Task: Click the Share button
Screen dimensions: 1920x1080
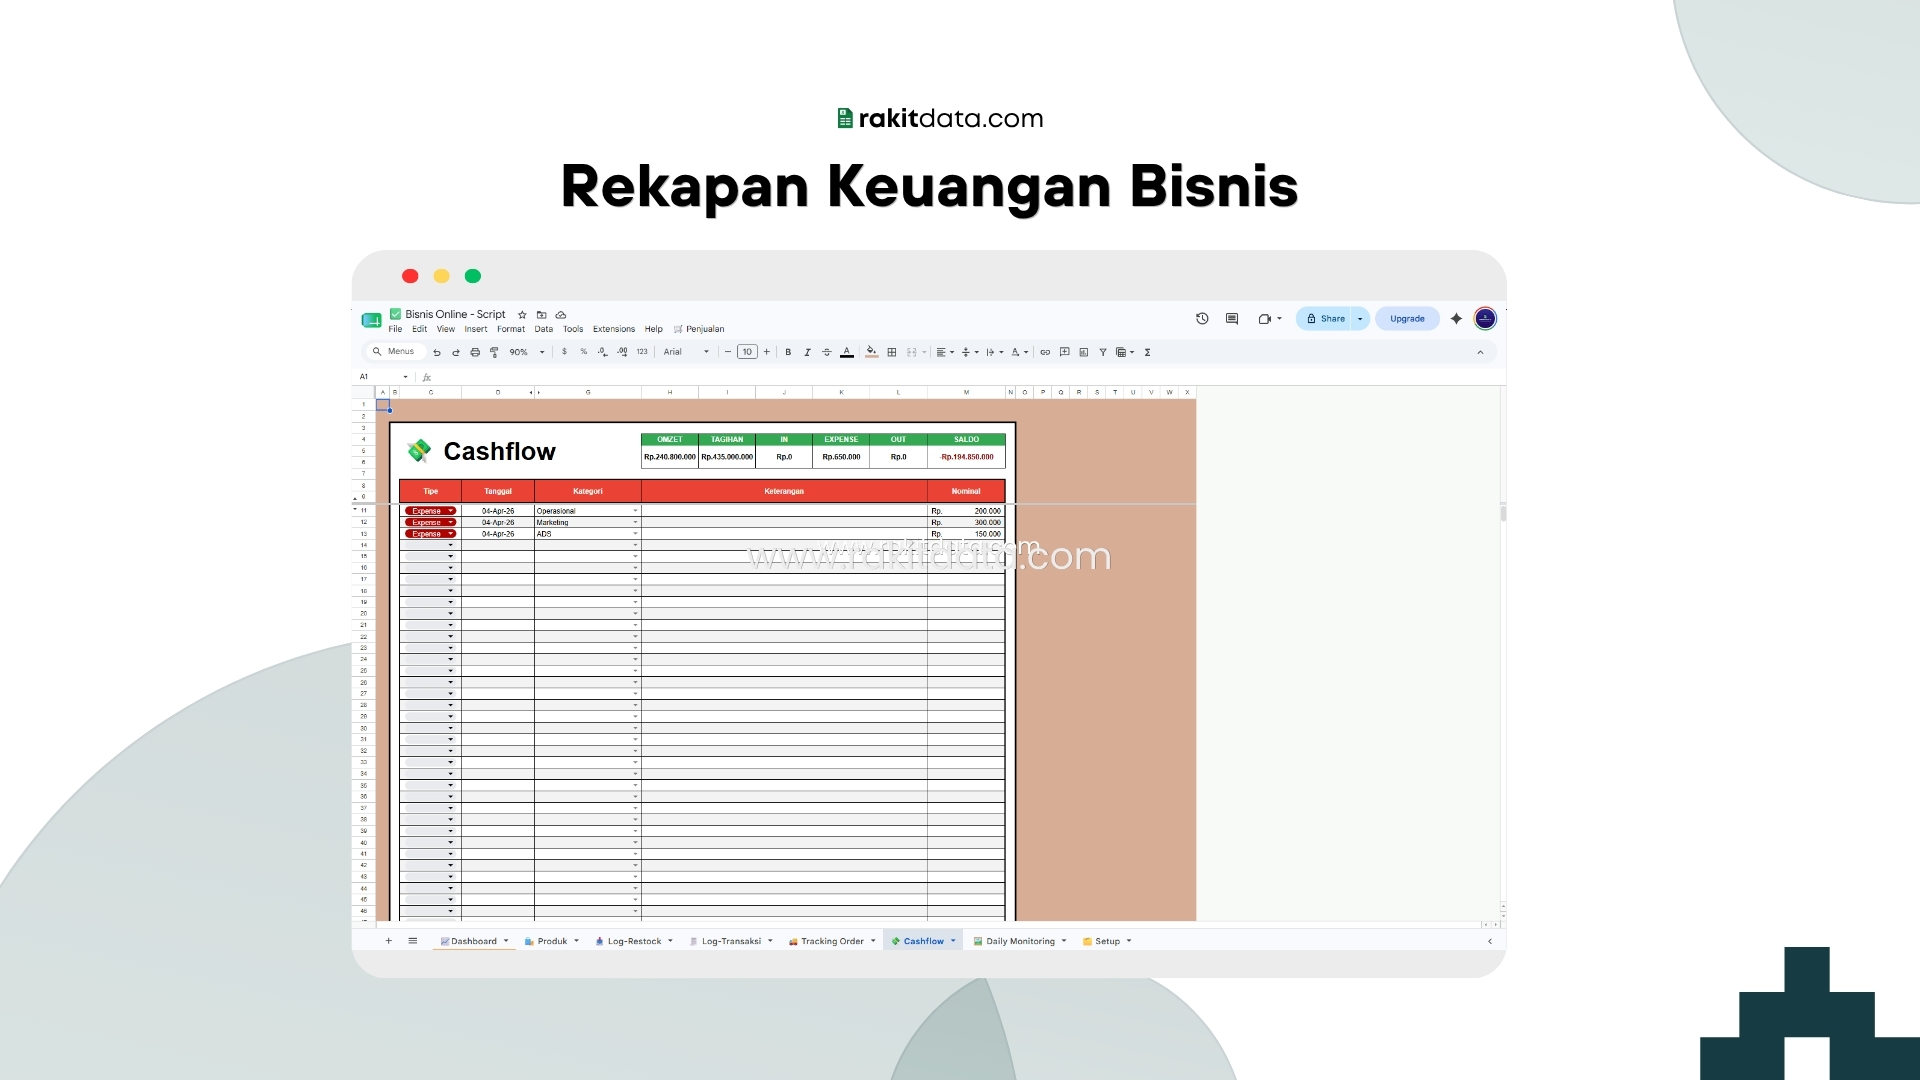Action: pos(1325,319)
